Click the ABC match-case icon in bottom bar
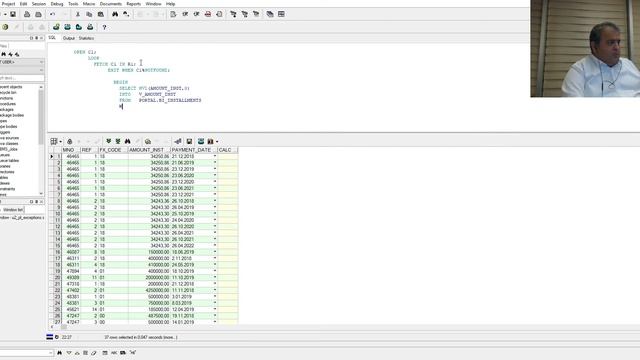The height and width of the screenshot is (360, 640). [114, 353]
